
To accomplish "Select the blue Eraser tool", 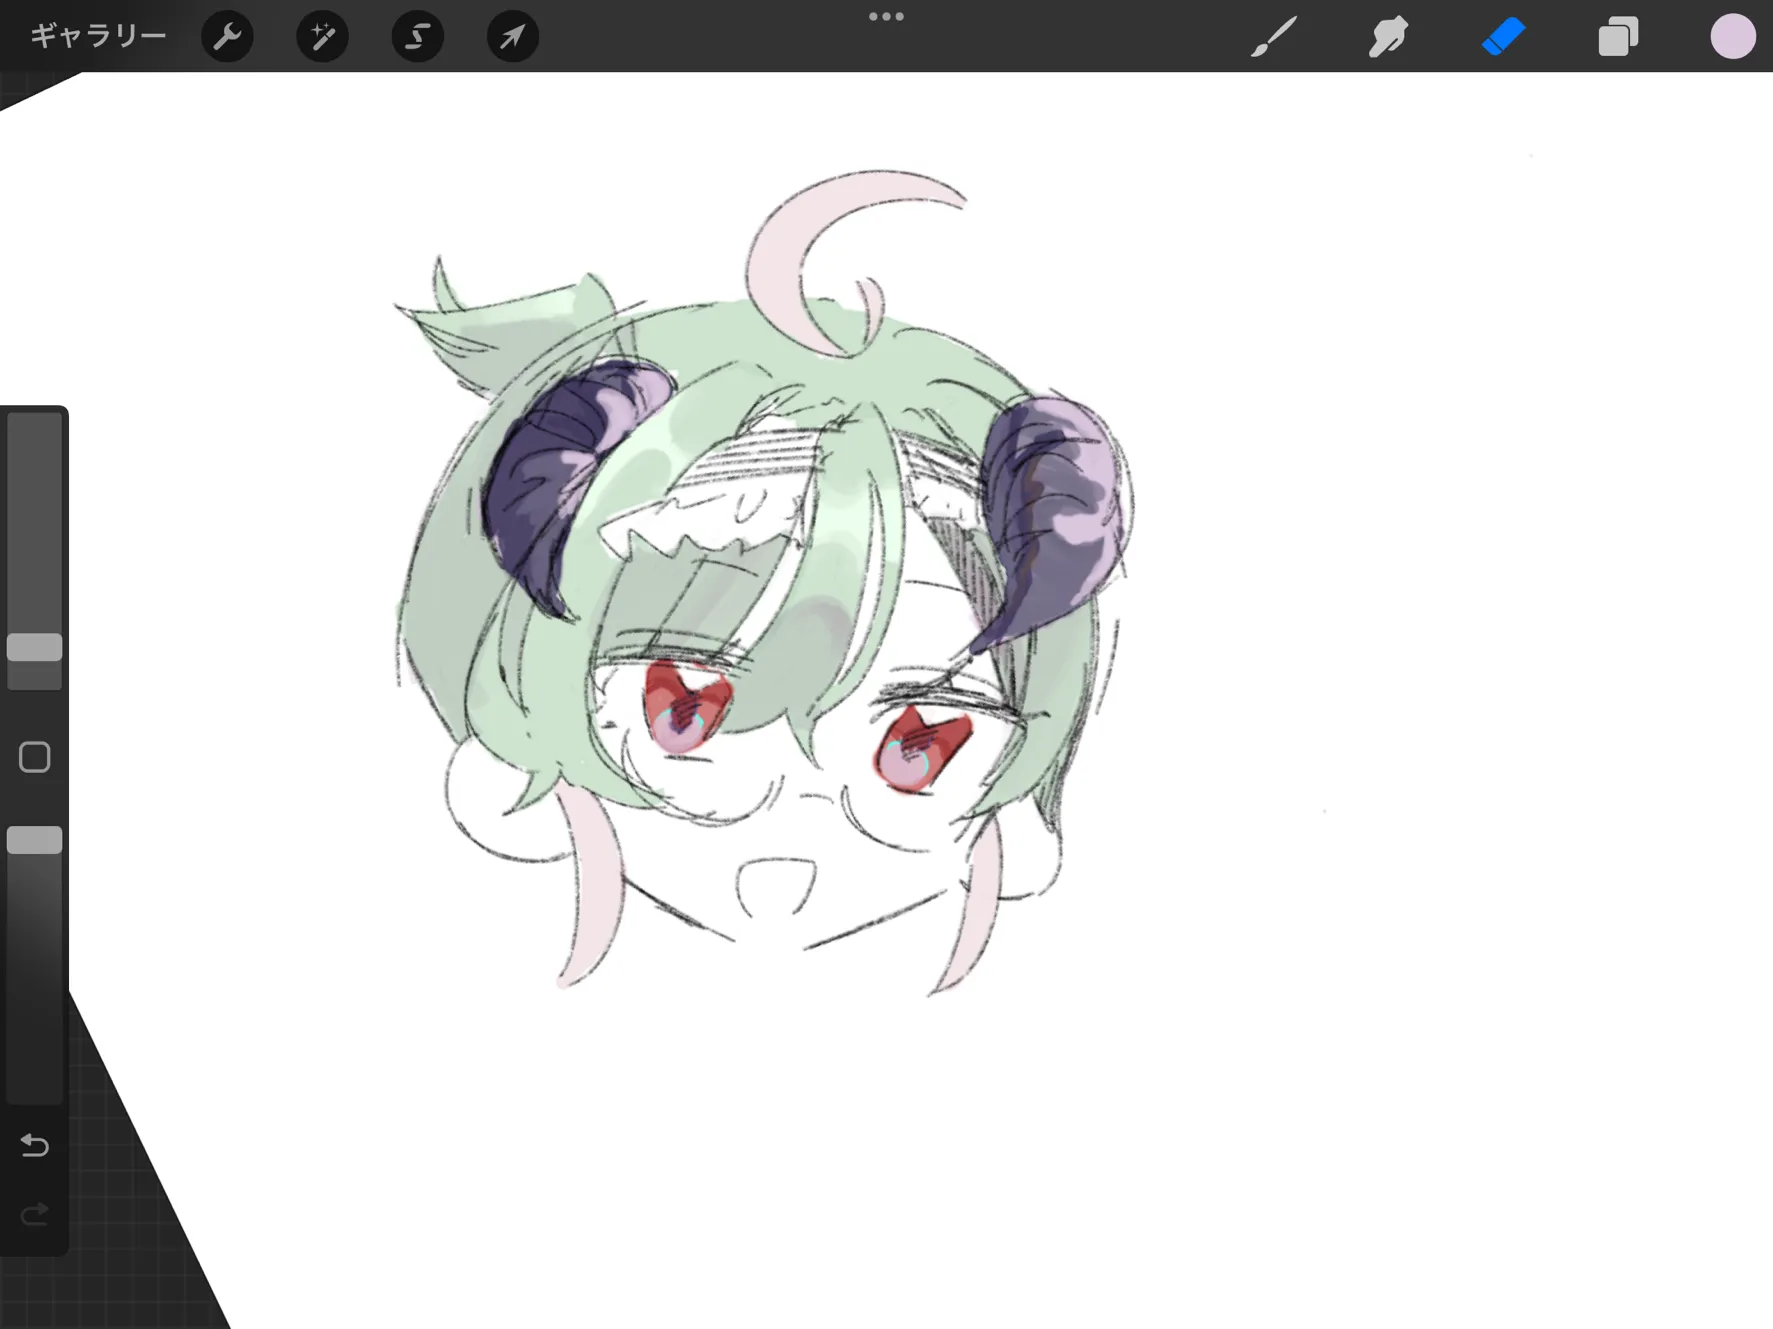I will click(1503, 37).
